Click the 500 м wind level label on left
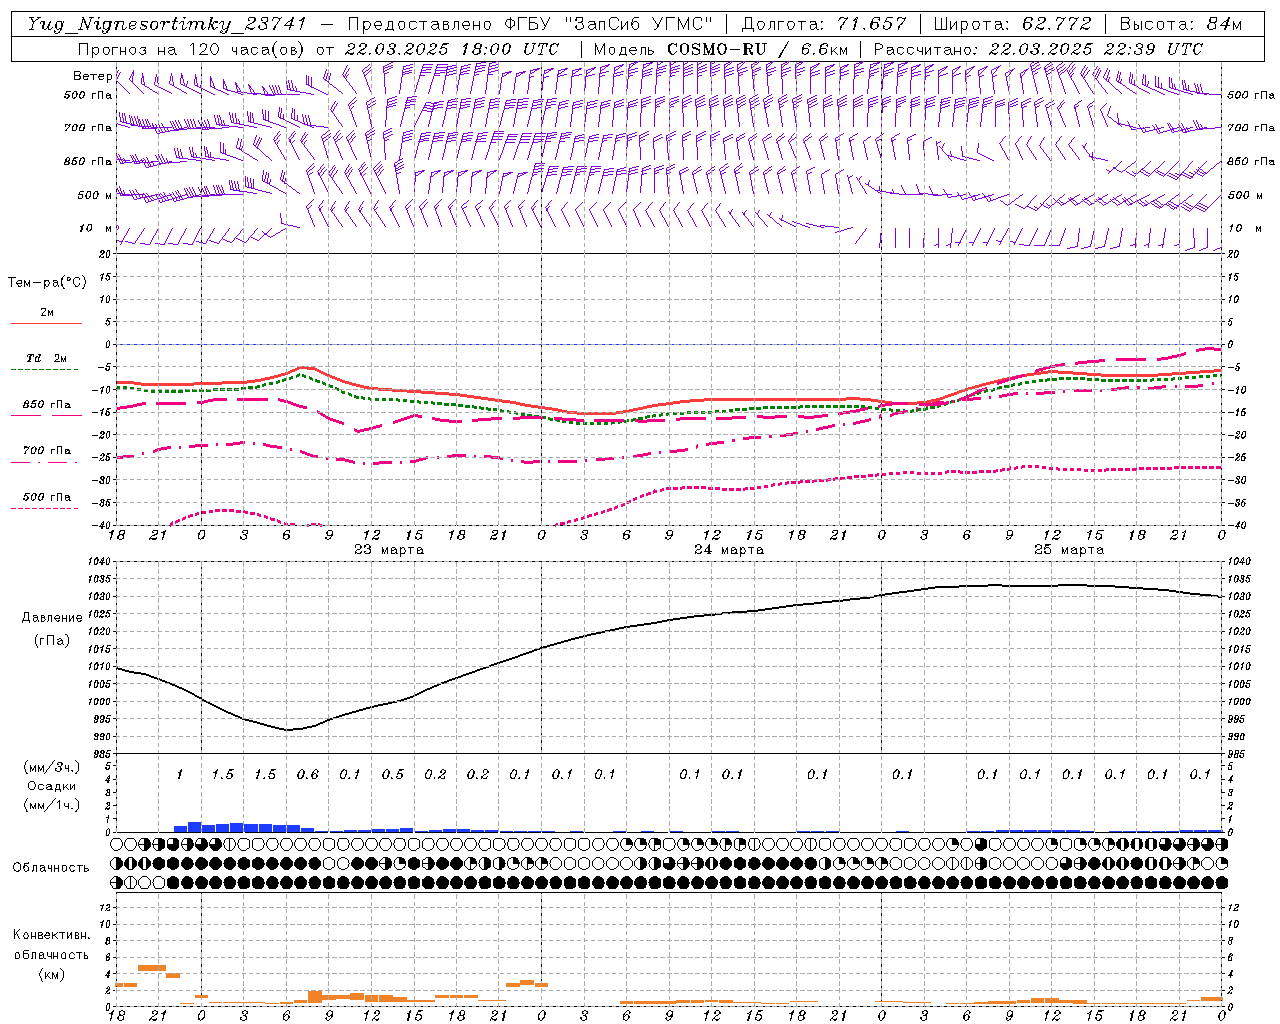This screenshot has width=1280, height=1024. click(x=95, y=195)
